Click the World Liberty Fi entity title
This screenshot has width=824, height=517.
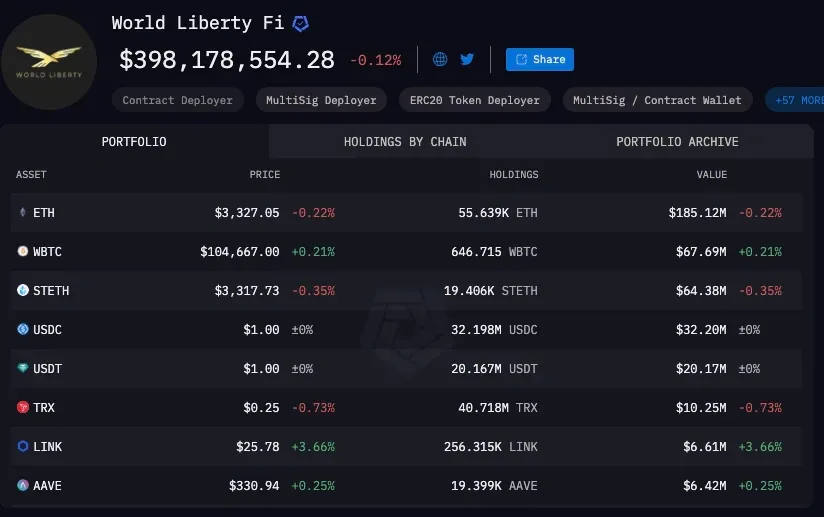pyautogui.click(x=198, y=23)
